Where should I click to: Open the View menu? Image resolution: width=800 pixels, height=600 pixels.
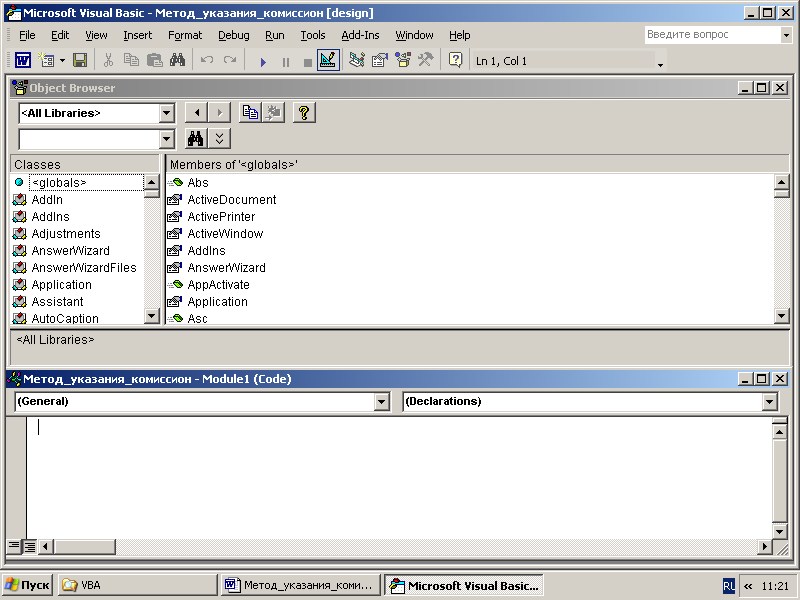96,35
